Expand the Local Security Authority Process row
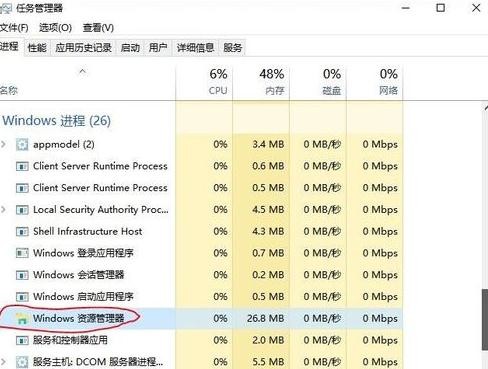This screenshot has height=369, width=488. click(x=4, y=210)
